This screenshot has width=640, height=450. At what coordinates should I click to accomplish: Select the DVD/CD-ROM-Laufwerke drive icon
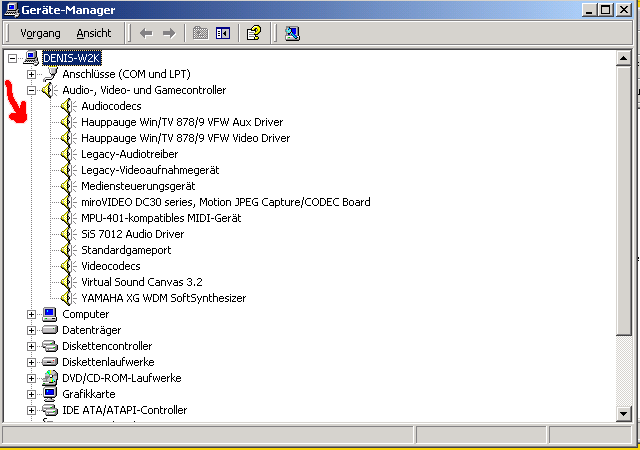[50, 378]
